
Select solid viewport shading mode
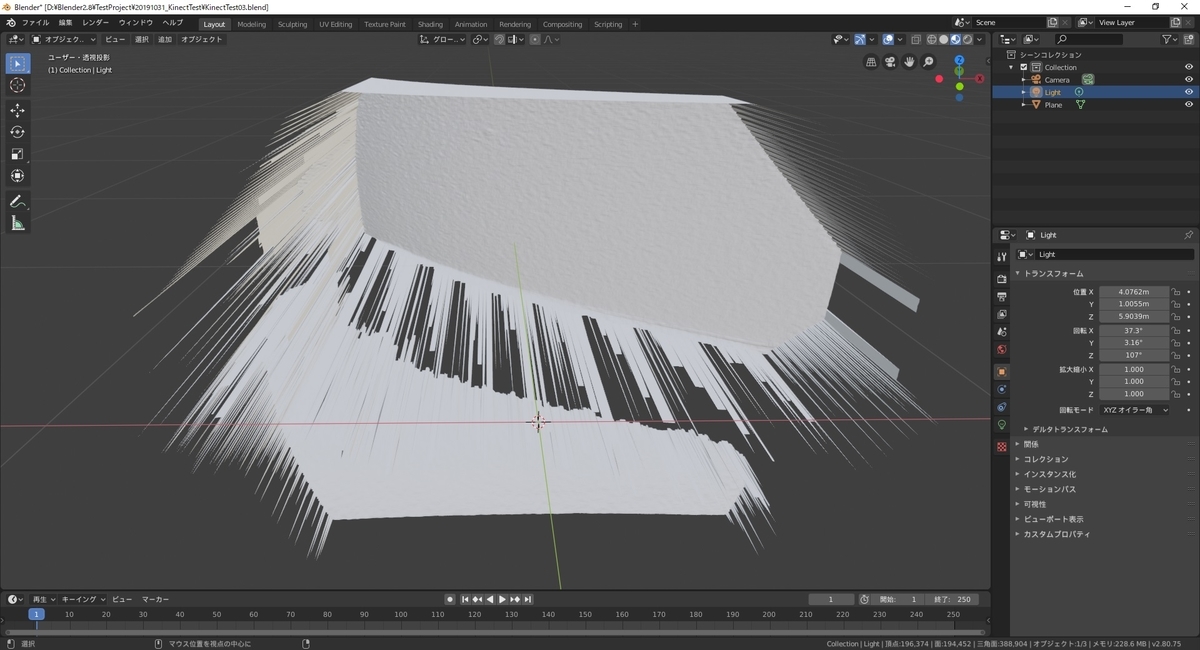pos(943,39)
